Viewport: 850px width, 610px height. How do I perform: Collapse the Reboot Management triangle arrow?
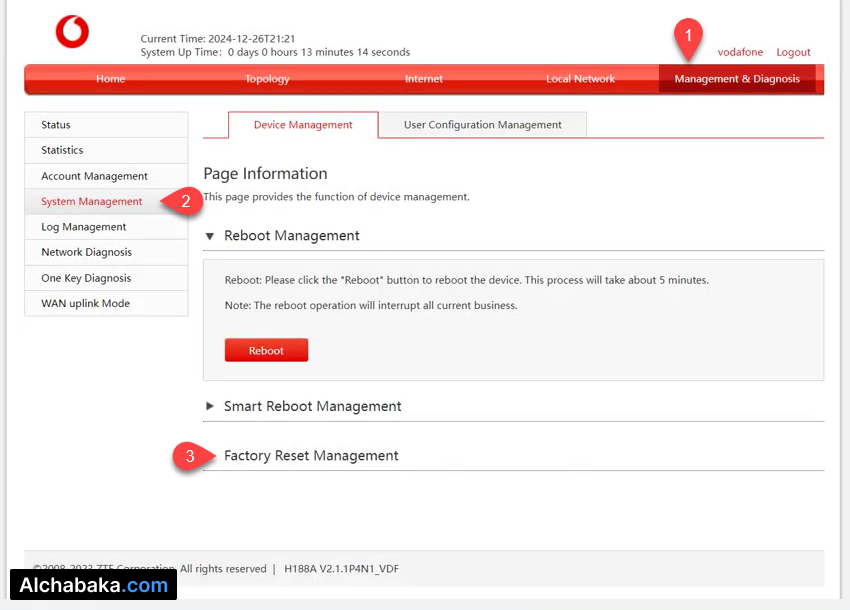point(210,236)
